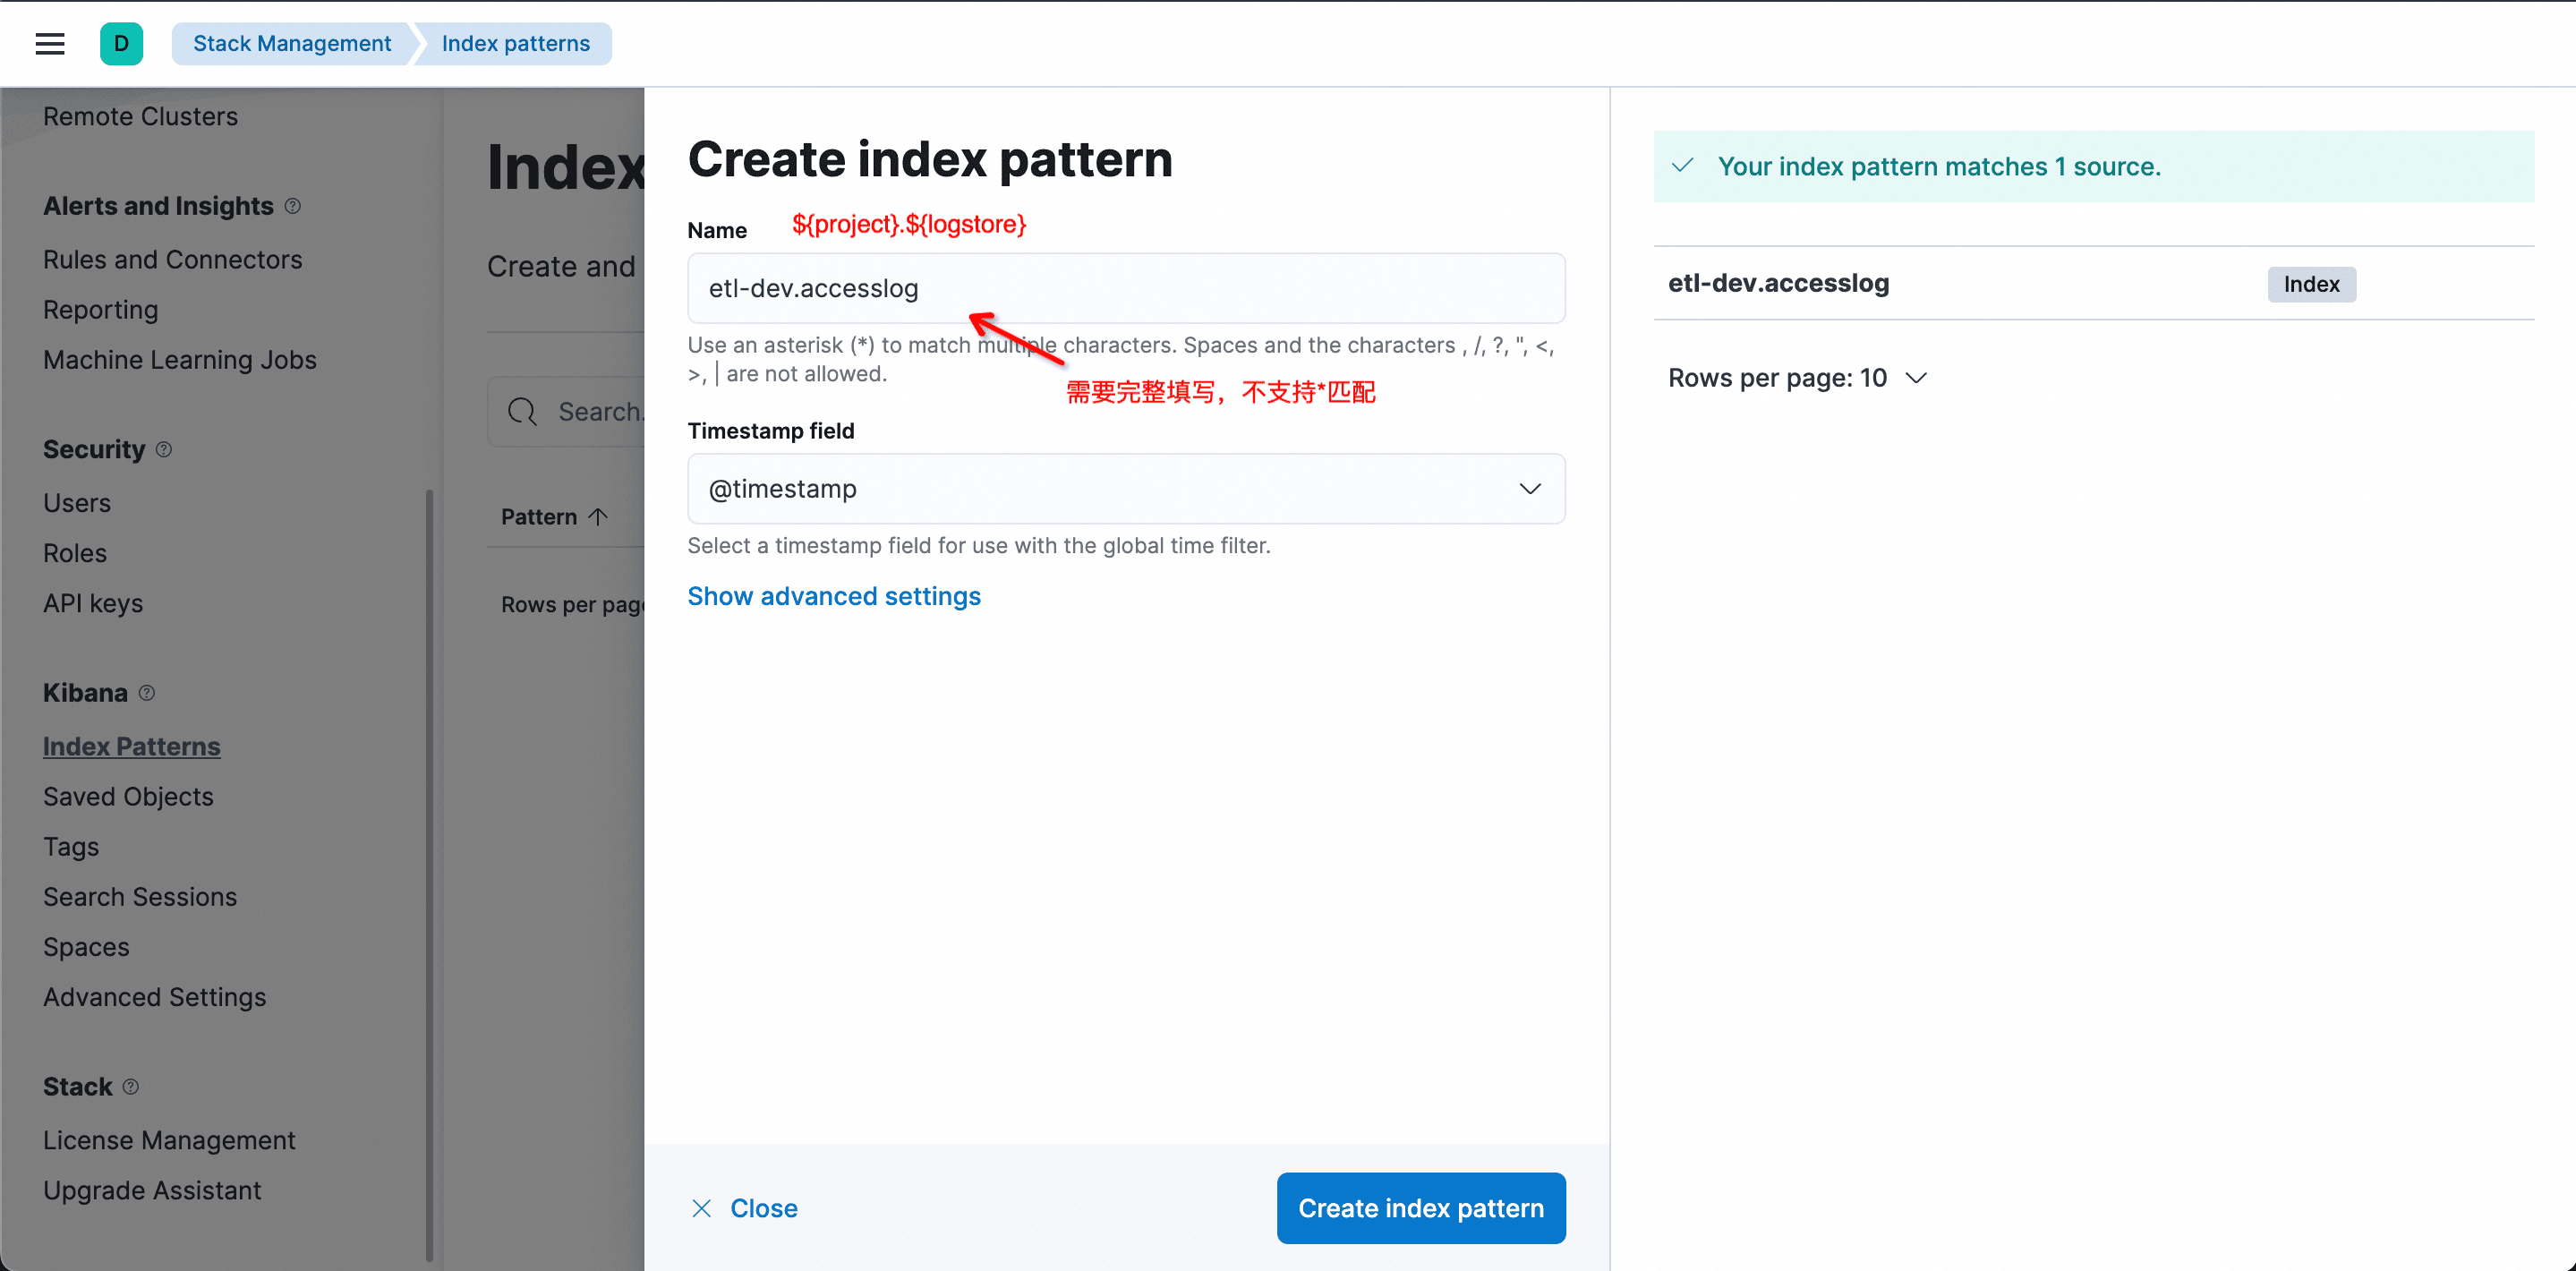Click the index pattern Name input
This screenshot has height=1271, width=2576.
tap(1126, 289)
